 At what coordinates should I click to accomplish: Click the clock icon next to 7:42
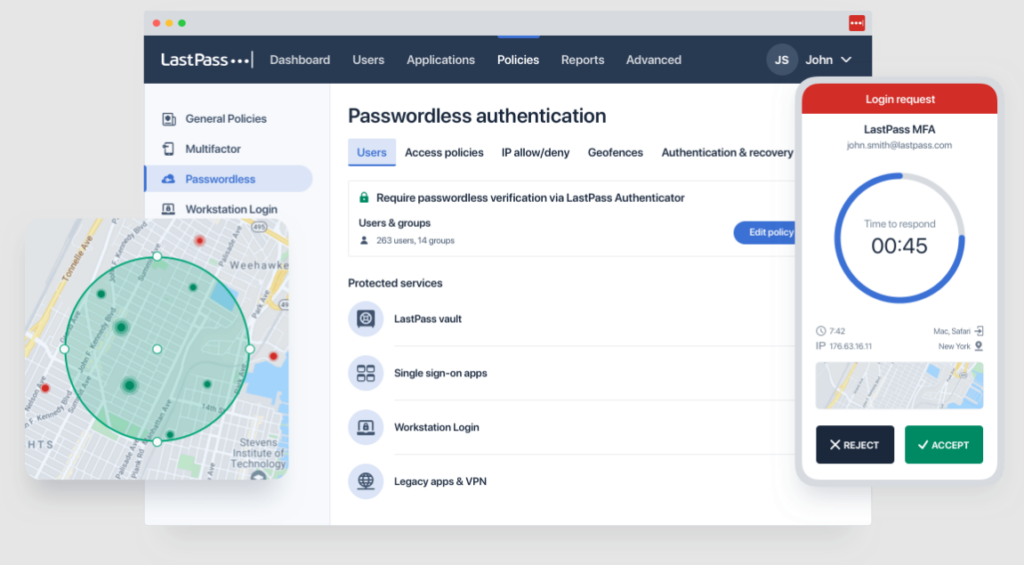click(x=821, y=331)
